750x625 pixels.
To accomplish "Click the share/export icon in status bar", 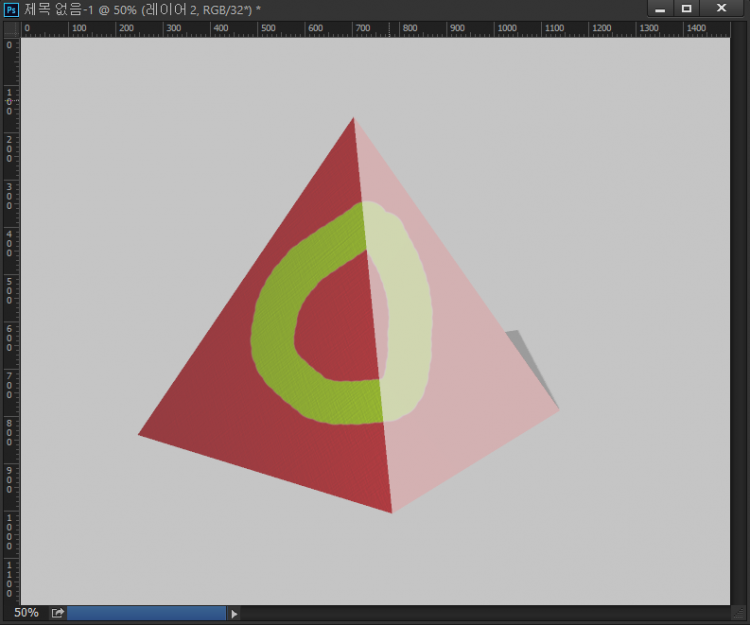I will [58, 613].
